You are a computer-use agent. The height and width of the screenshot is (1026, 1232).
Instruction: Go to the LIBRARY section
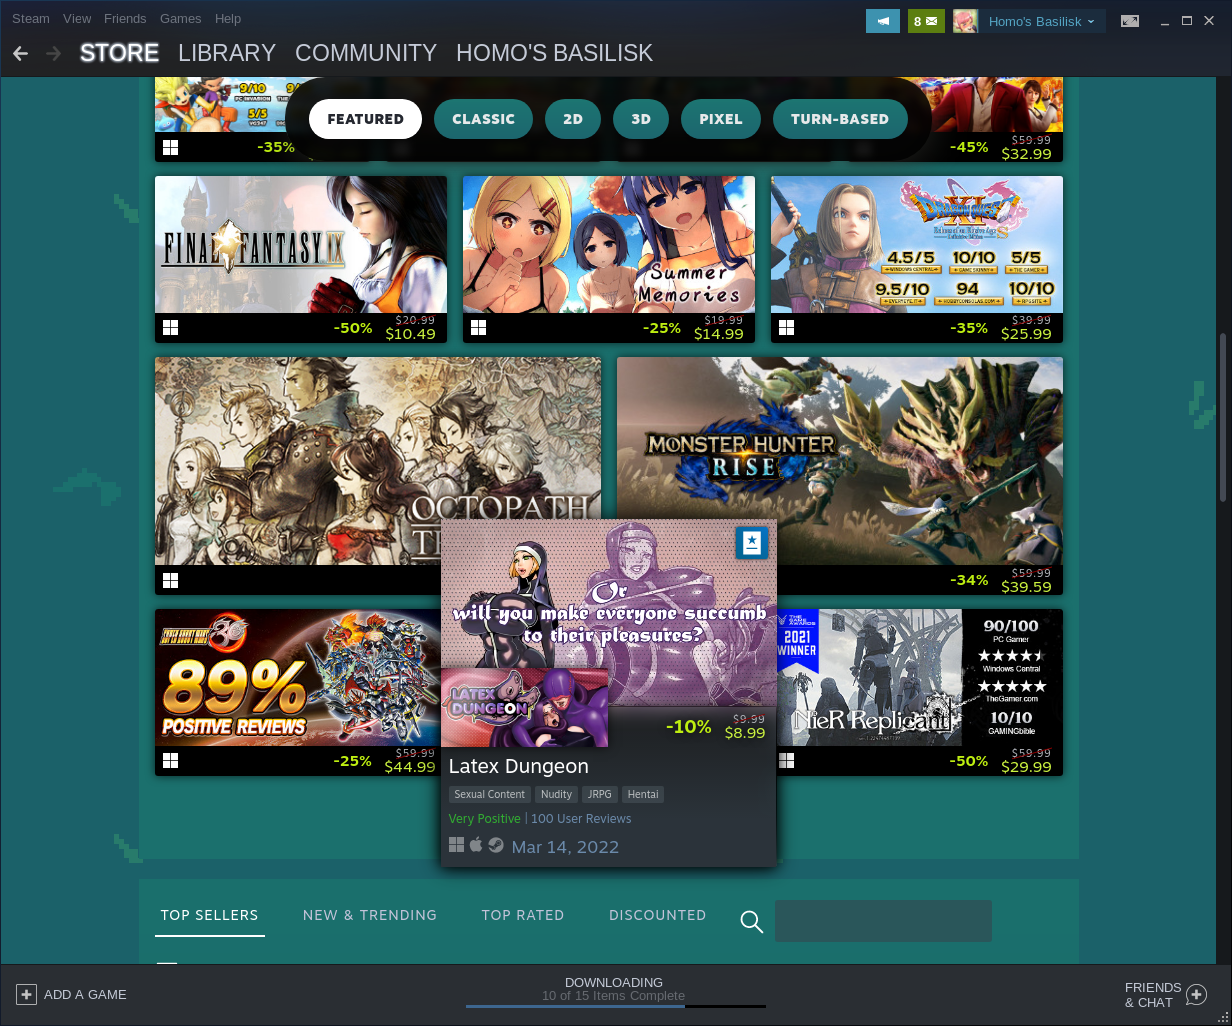coord(227,53)
